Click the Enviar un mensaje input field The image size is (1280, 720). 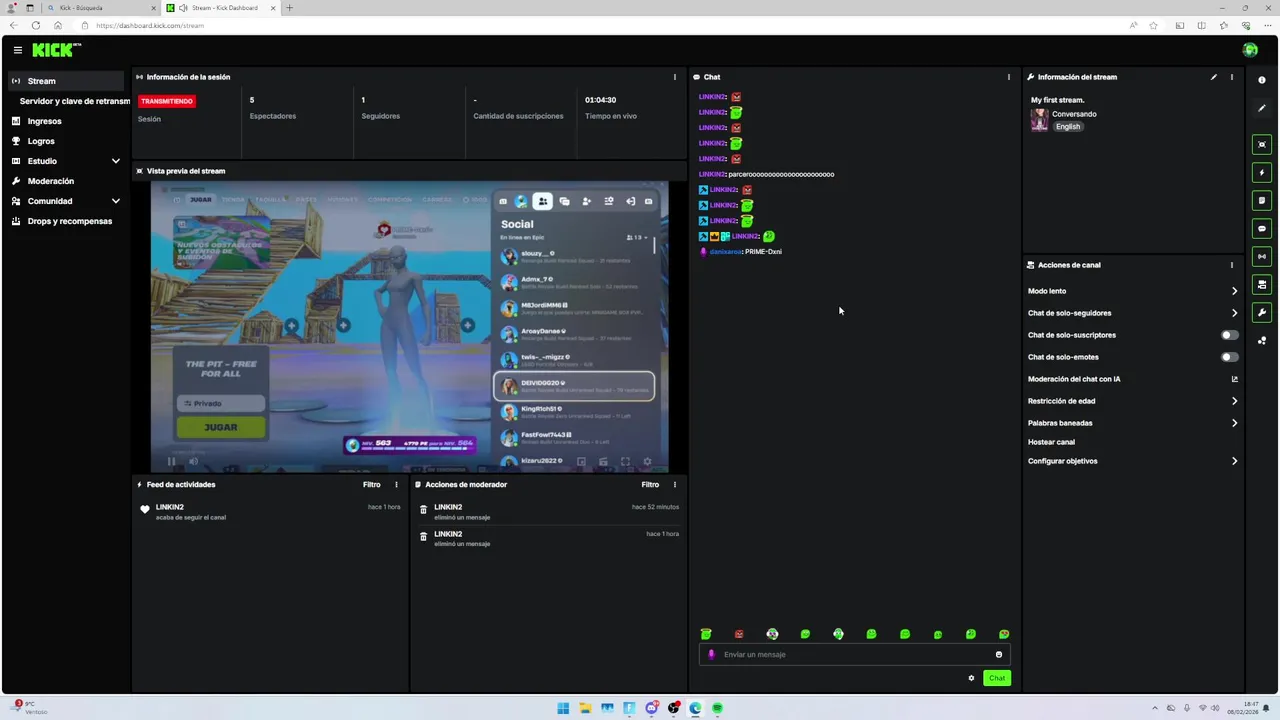(855, 655)
